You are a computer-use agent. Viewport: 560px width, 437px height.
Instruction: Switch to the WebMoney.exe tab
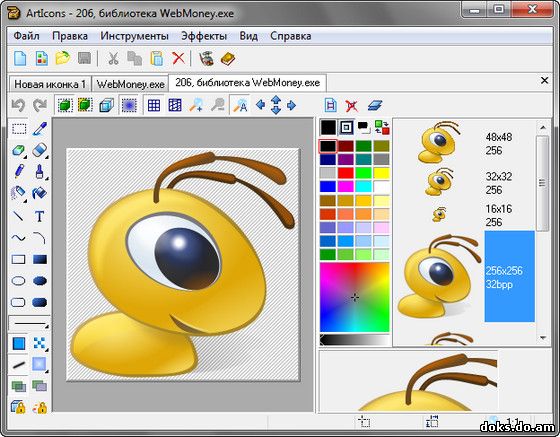(x=130, y=84)
